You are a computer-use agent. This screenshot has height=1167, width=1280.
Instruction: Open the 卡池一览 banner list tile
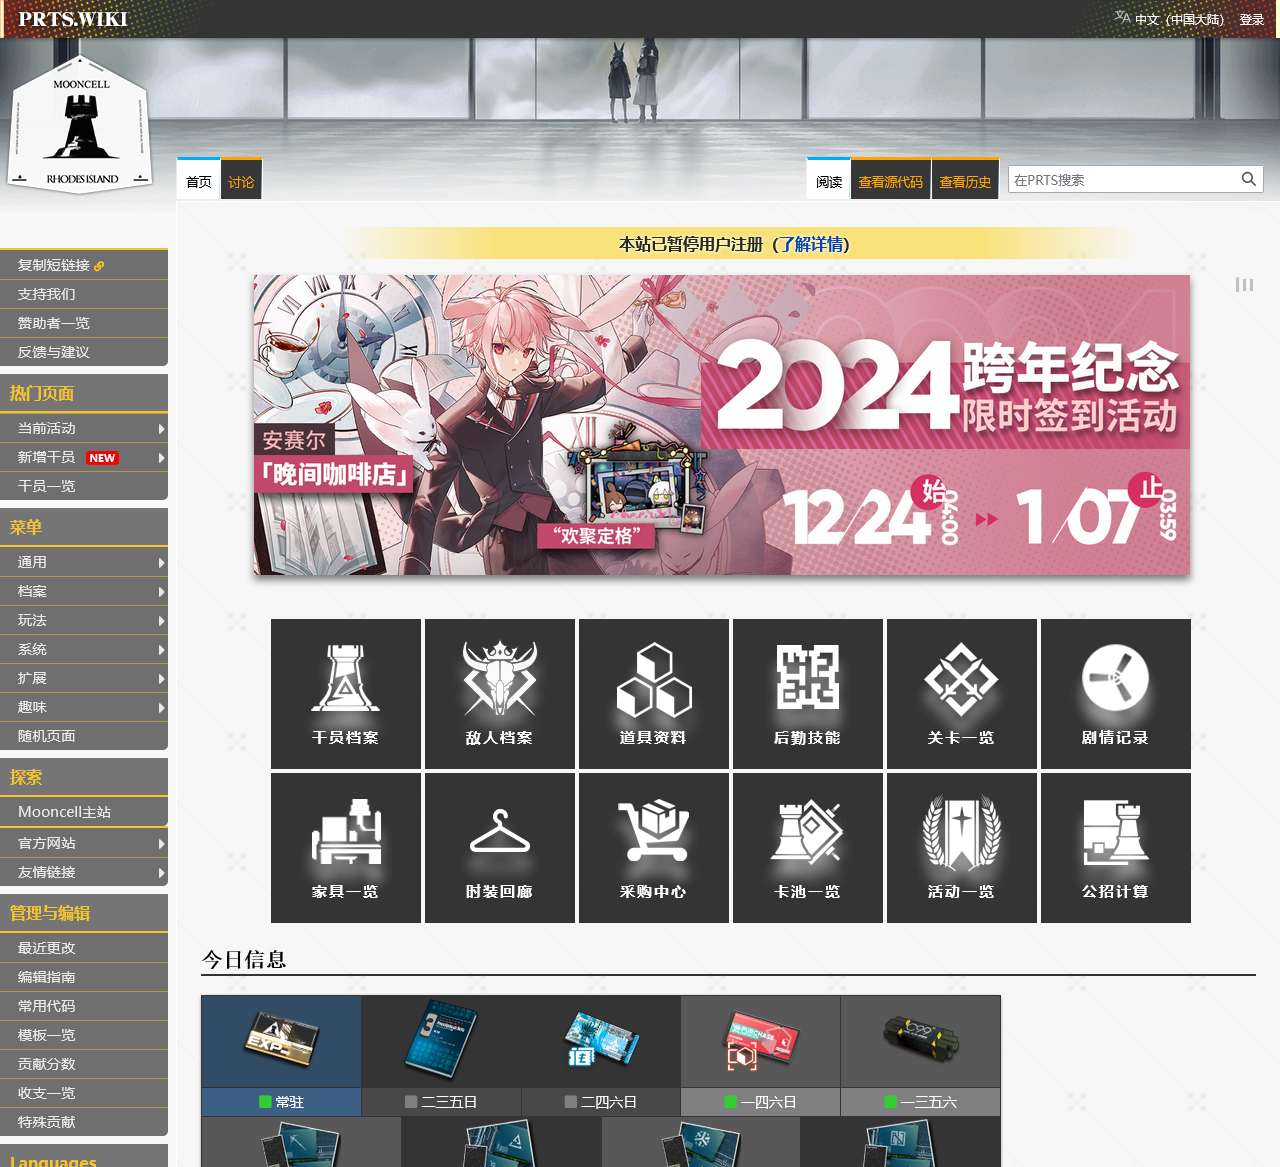point(807,847)
